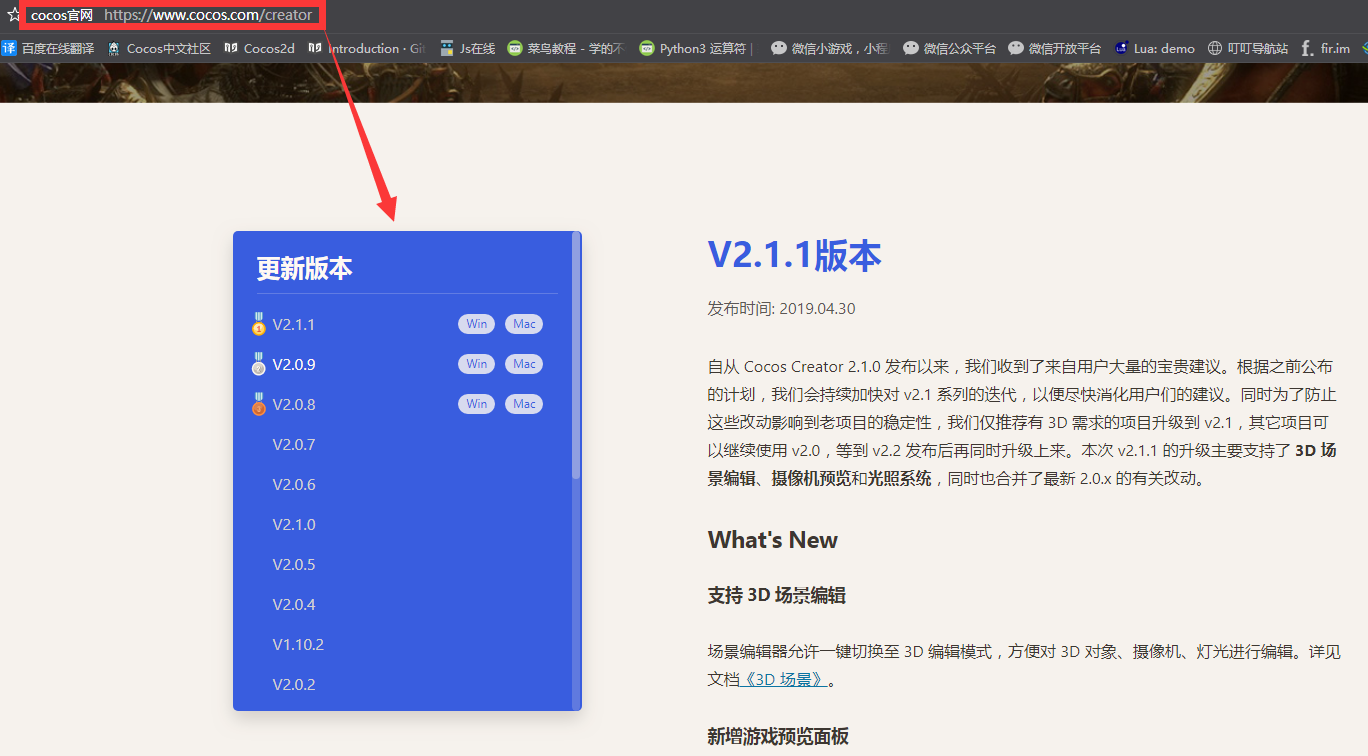Click the 发布时间: 2019.04.30 release date text
Viewport: 1368px width, 756px height.
click(782, 308)
